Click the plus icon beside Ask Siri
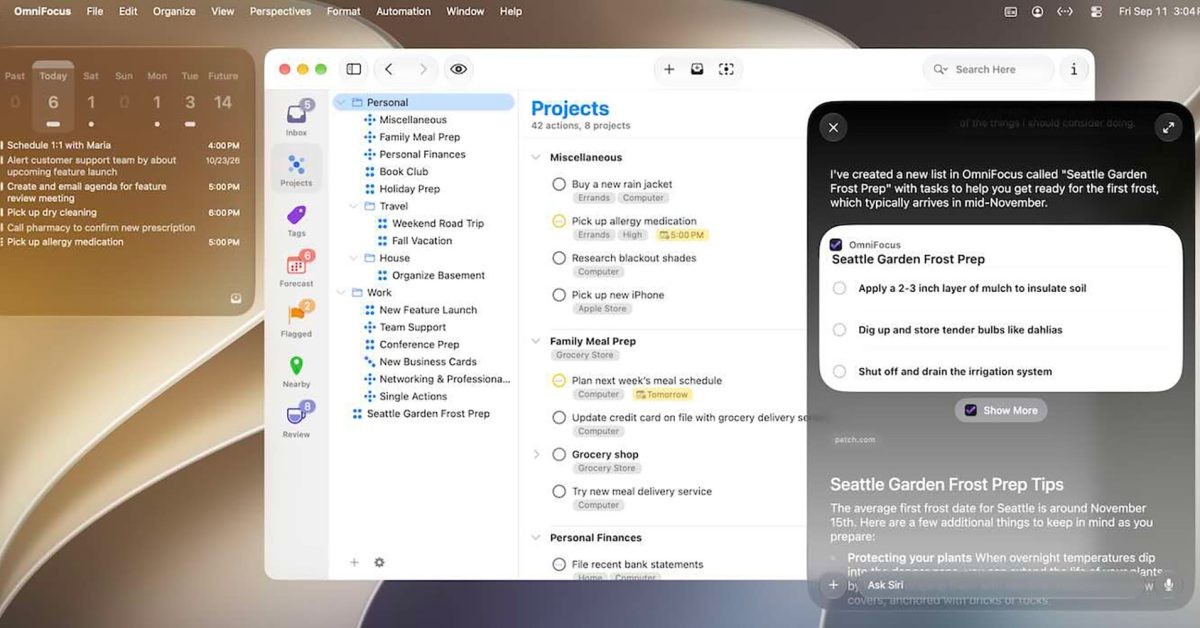Screen dimensions: 1200x628 (833, 585)
